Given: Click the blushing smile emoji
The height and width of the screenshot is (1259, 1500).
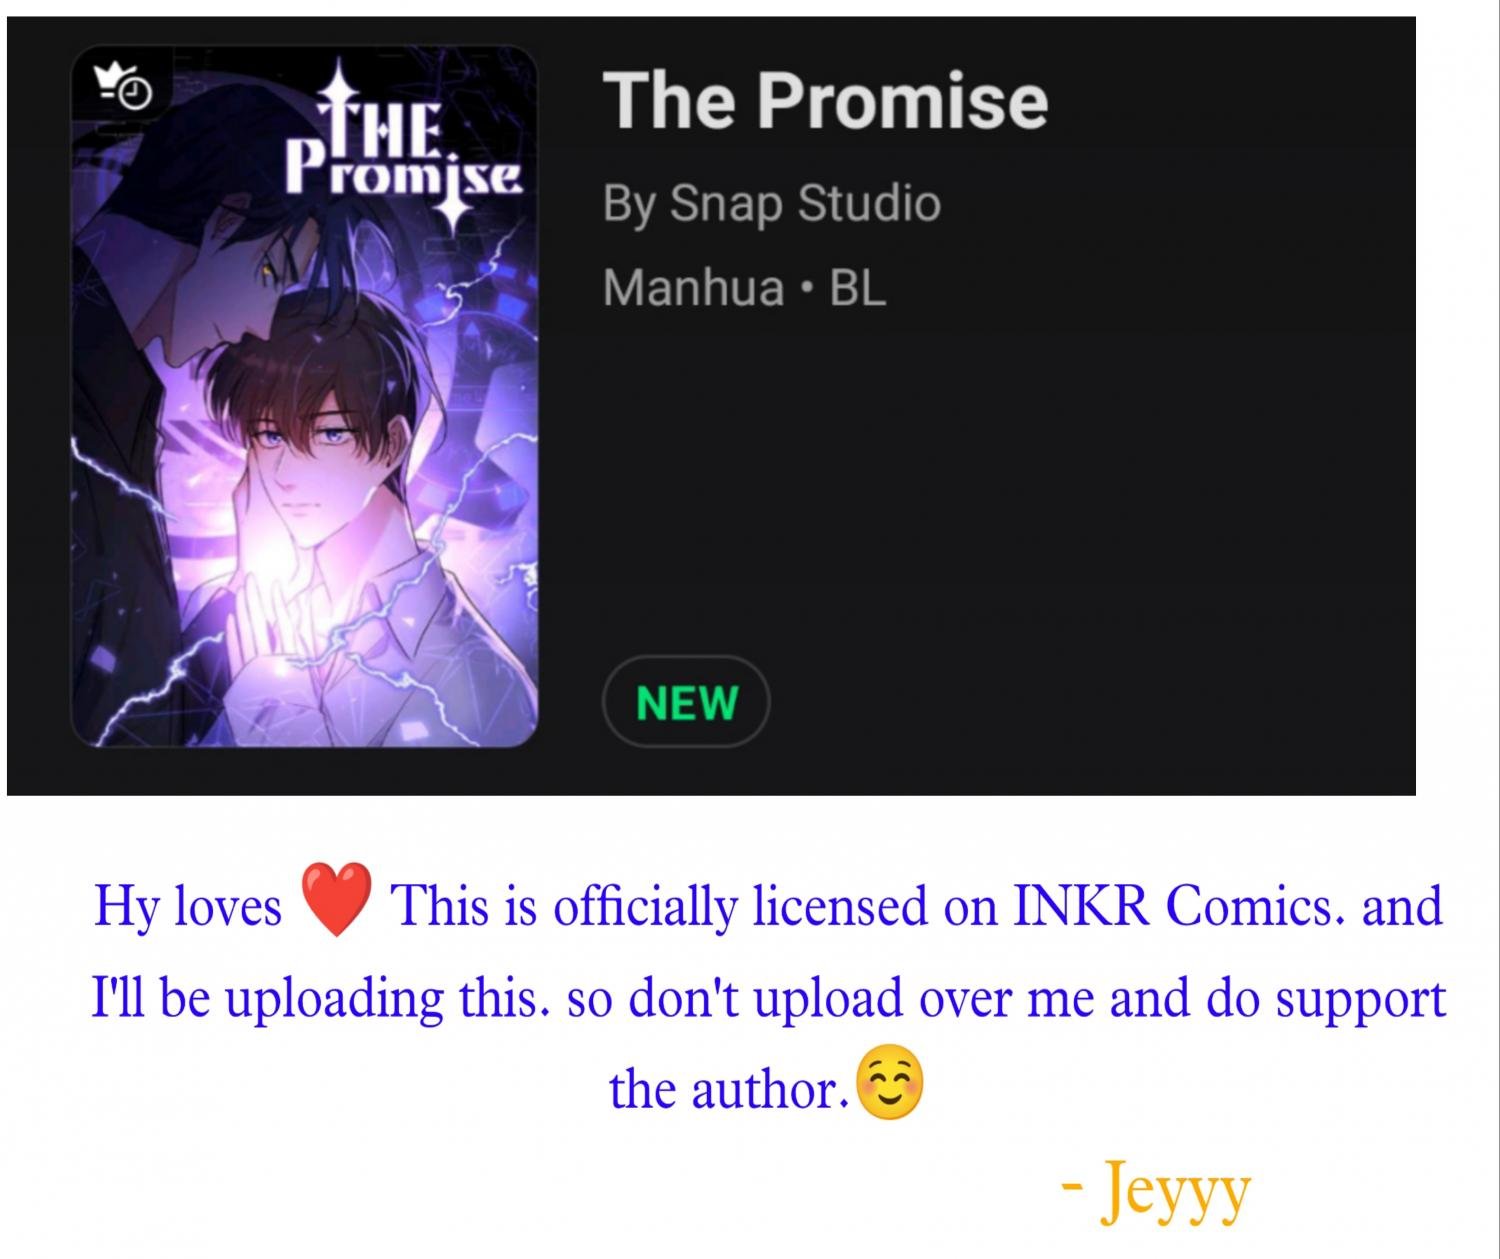Looking at the screenshot, I should click(891, 1086).
